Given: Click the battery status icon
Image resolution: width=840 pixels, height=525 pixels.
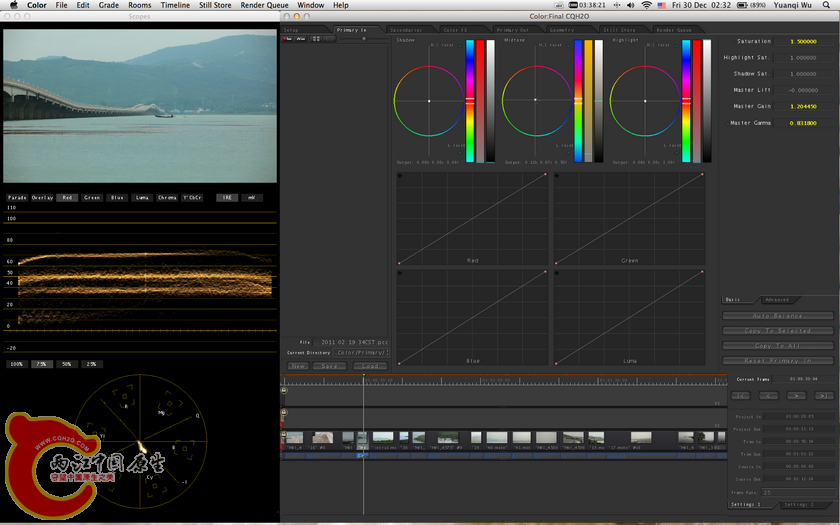Looking at the screenshot, I should coord(742,5).
